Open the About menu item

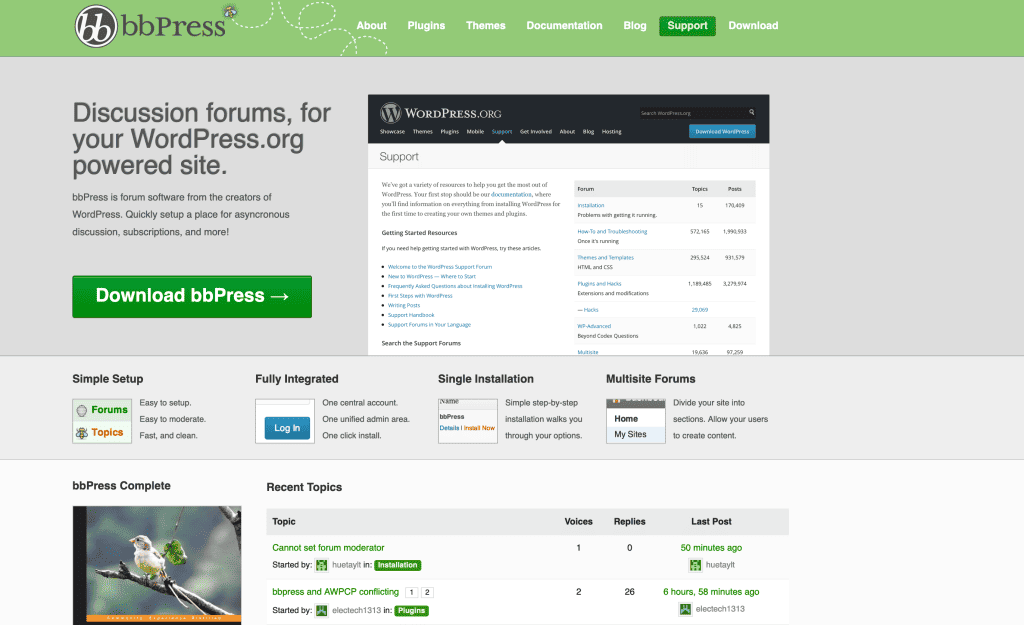(x=371, y=25)
